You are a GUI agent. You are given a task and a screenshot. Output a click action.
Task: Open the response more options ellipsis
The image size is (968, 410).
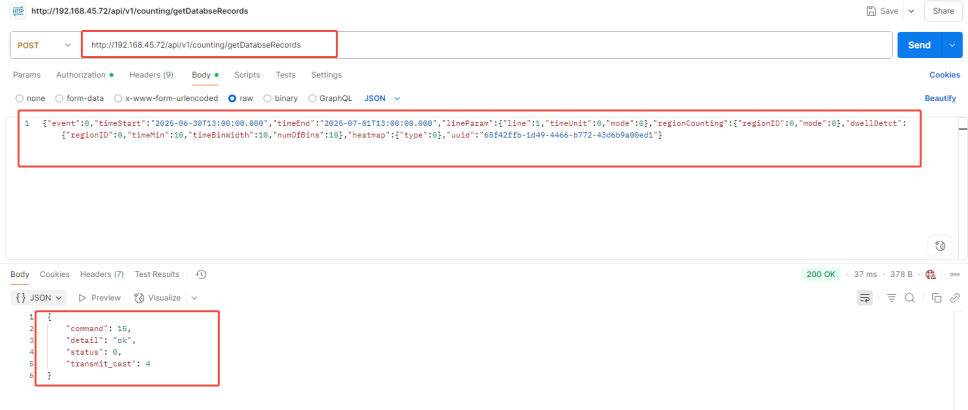[954, 274]
